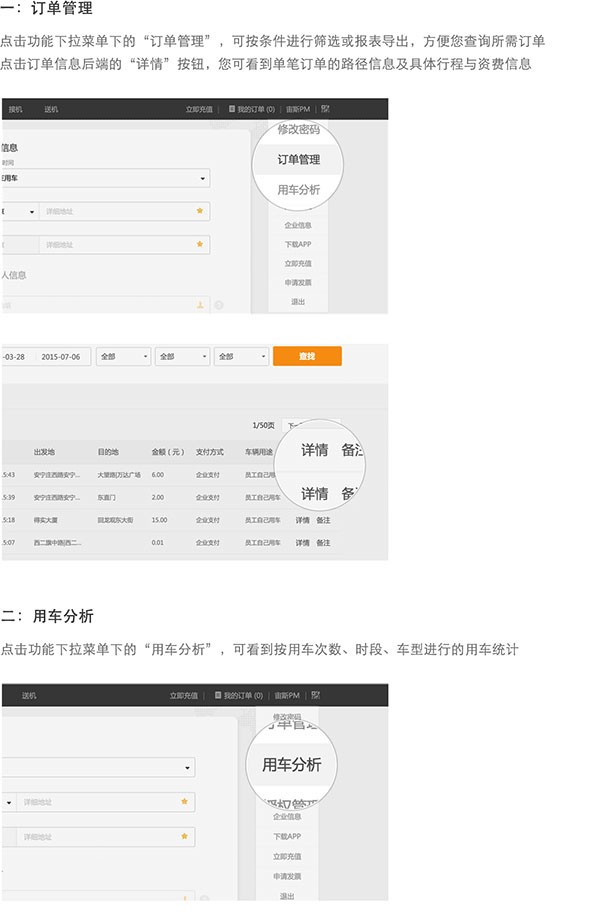Screen dimensions: 595x915
Task: Select 下载APP in the 订单管理 illustration dropdown menu
Action: [x=298, y=245]
